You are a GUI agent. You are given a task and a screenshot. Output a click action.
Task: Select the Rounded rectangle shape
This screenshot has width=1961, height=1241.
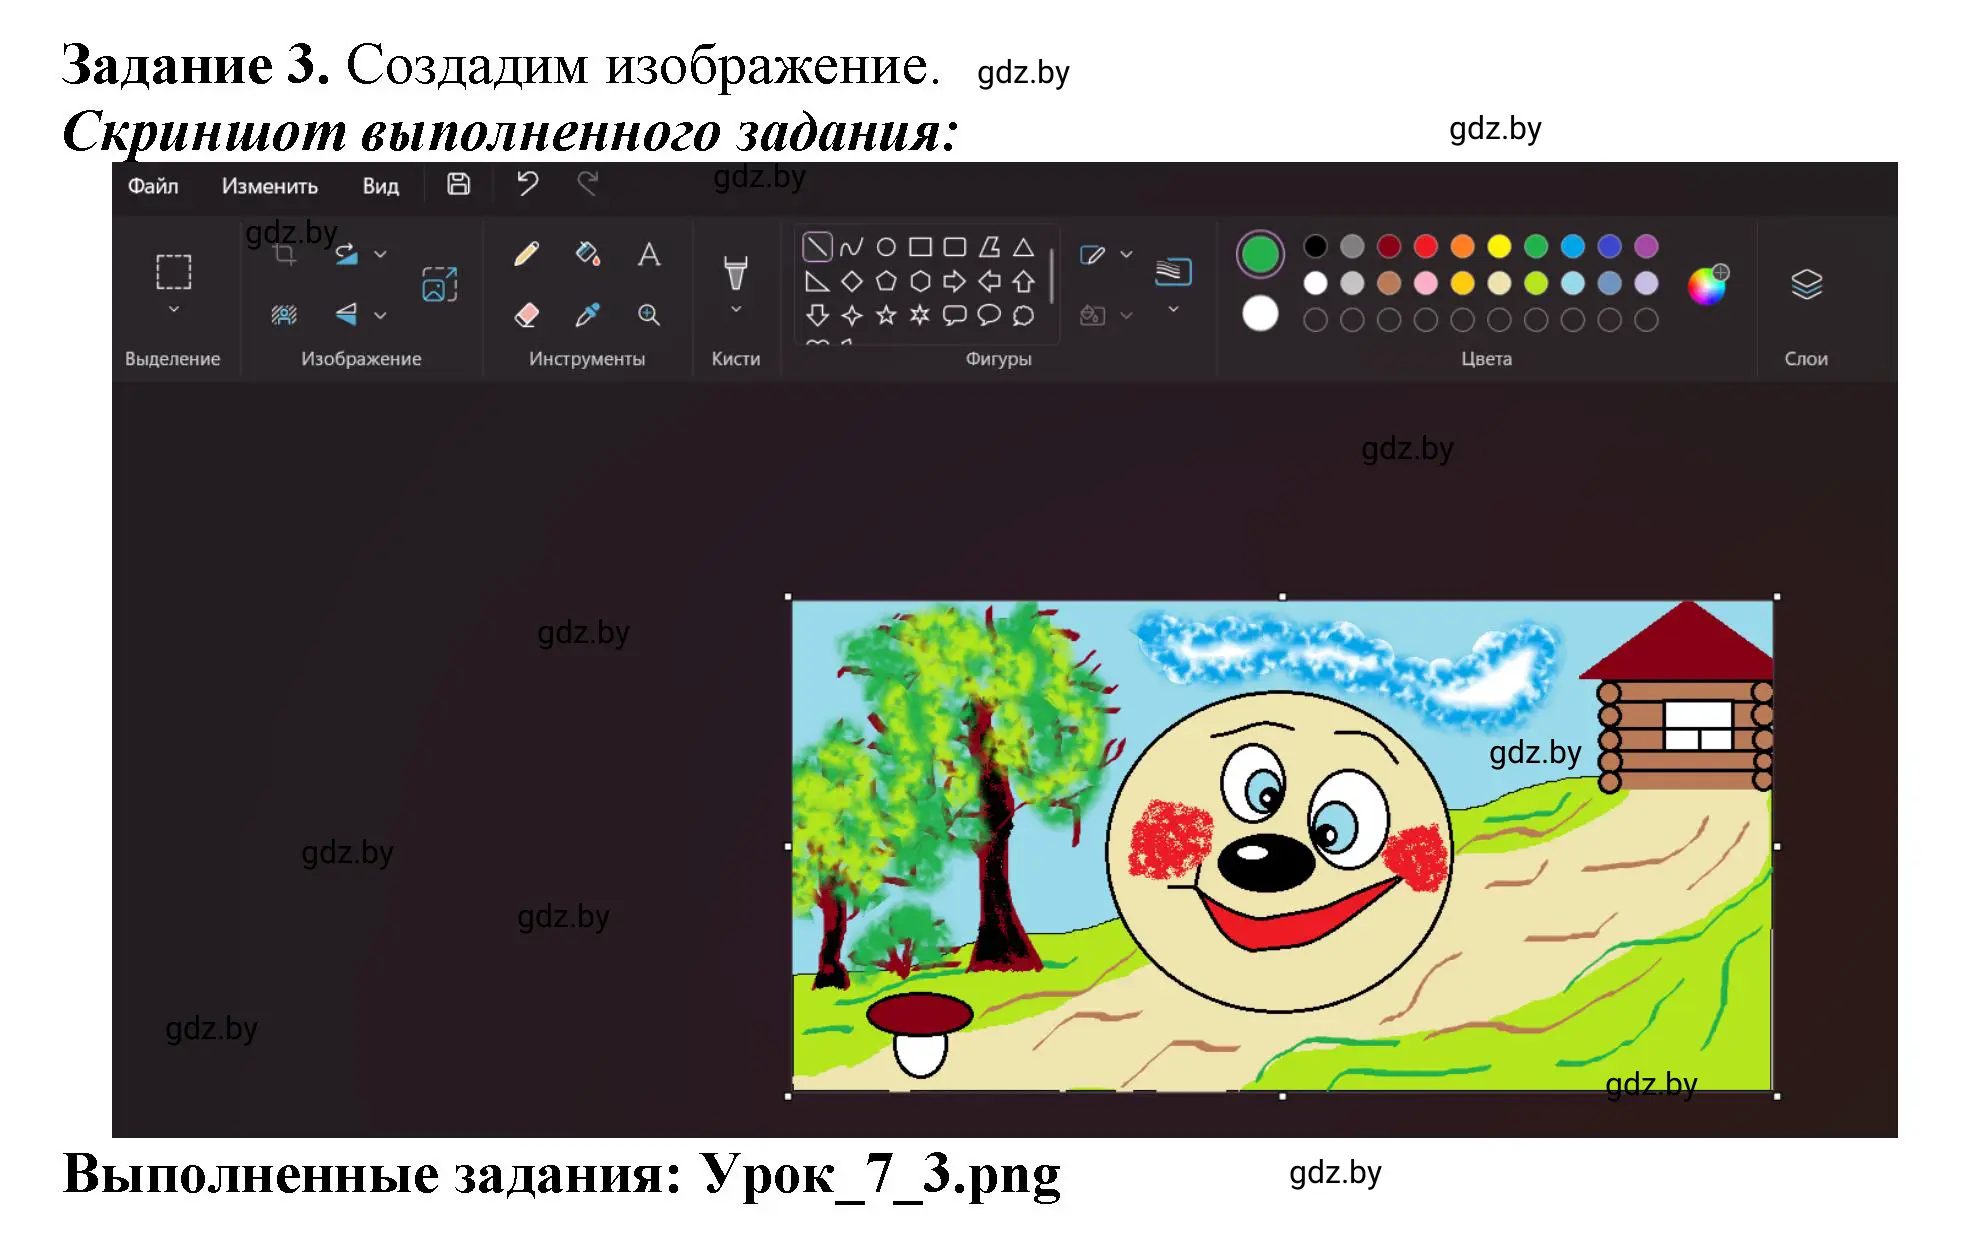click(x=955, y=247)
